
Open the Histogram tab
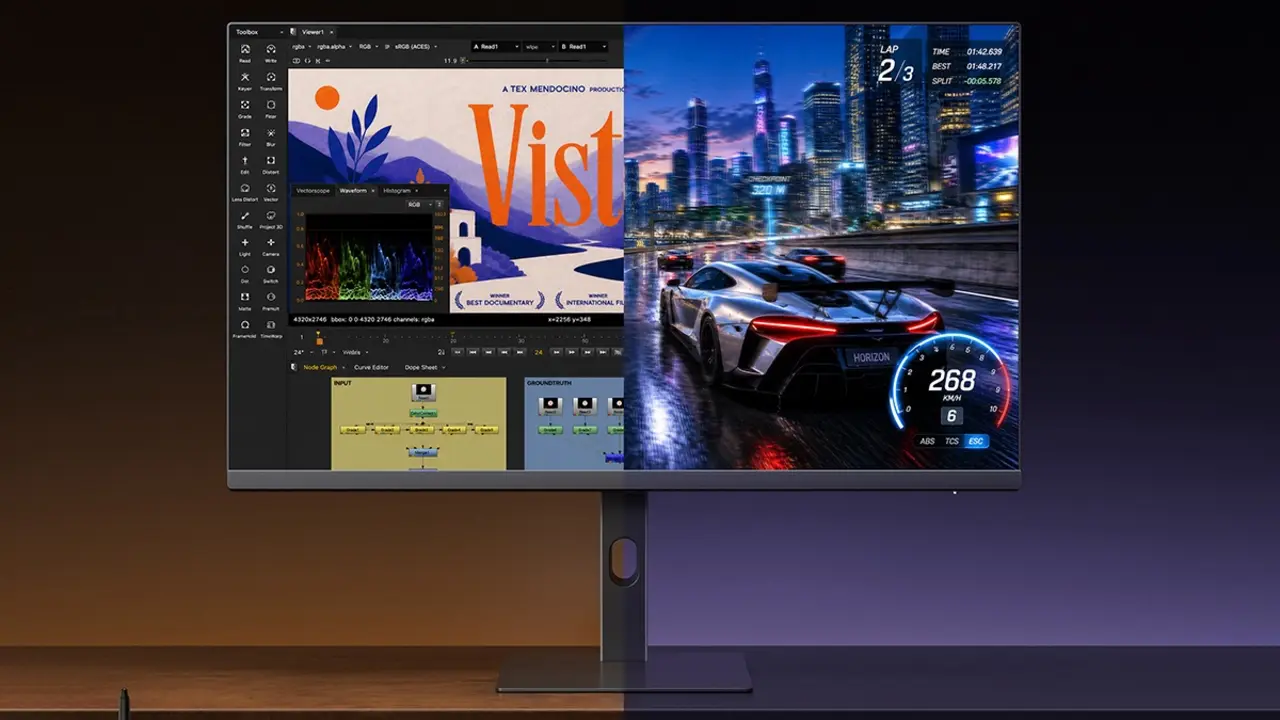[397, 191]
